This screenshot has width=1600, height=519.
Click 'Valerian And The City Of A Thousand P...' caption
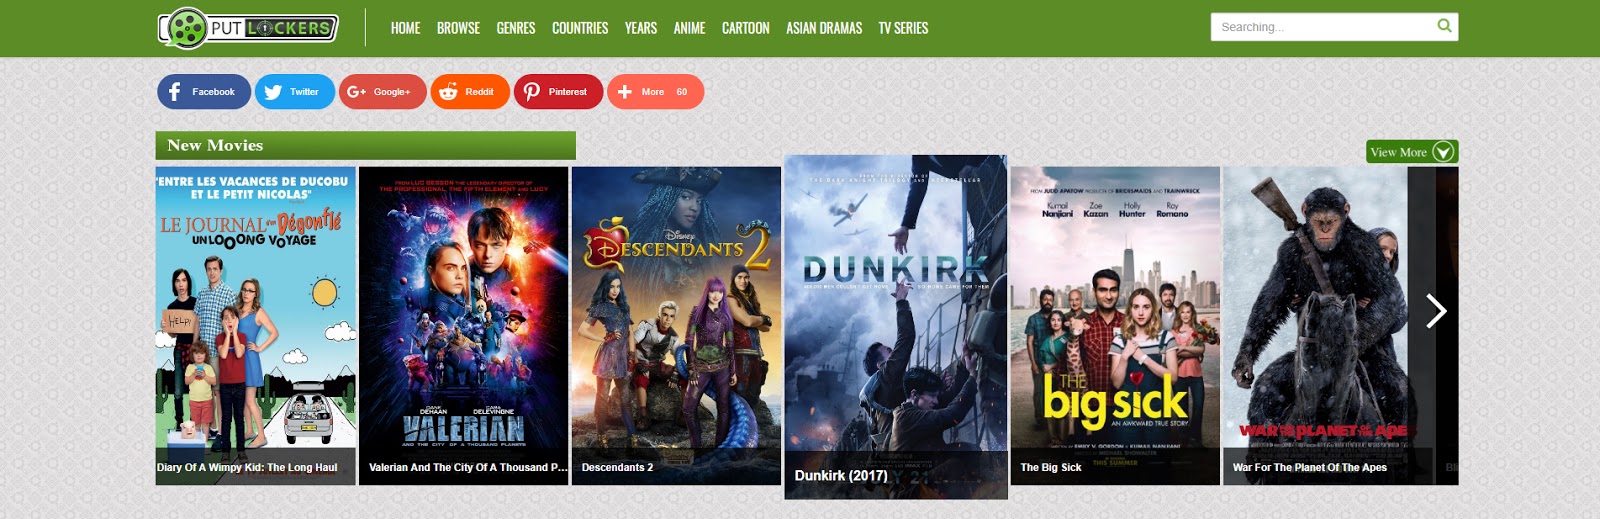pos(468,467)
